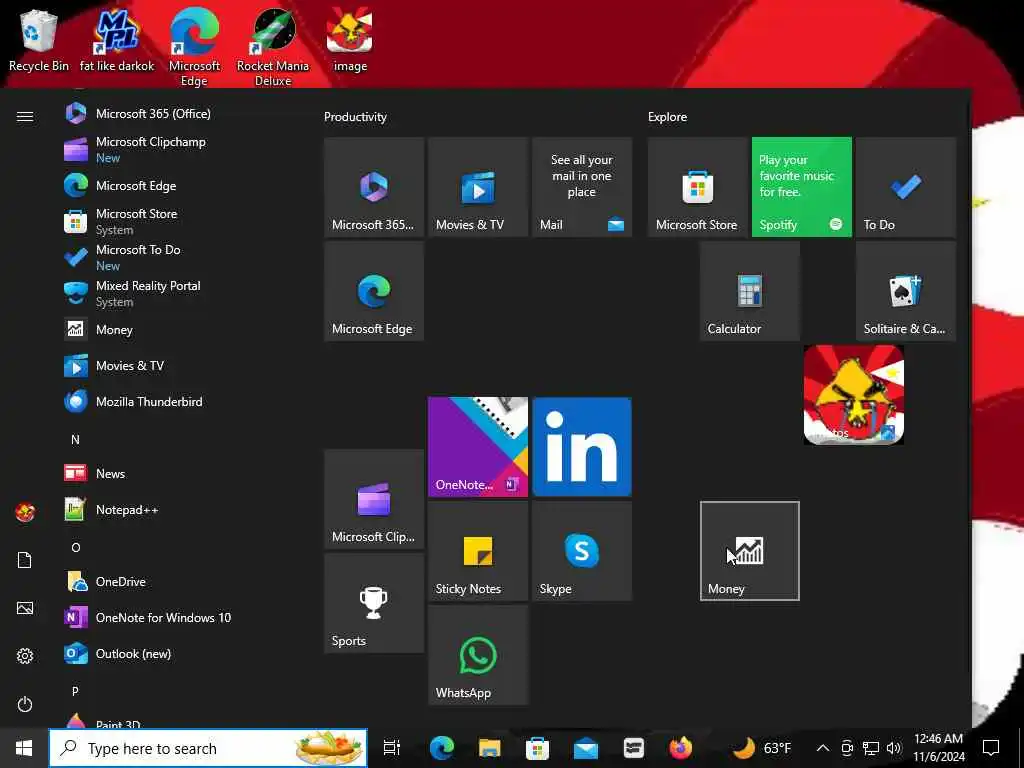Select Outlook (new) in the app list

point(183,654)
